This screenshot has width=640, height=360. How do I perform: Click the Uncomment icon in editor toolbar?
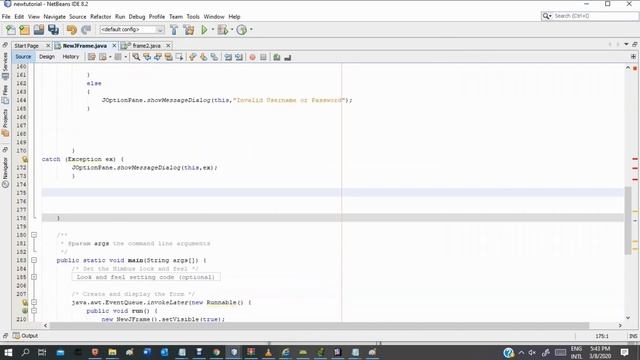[288, 57]
